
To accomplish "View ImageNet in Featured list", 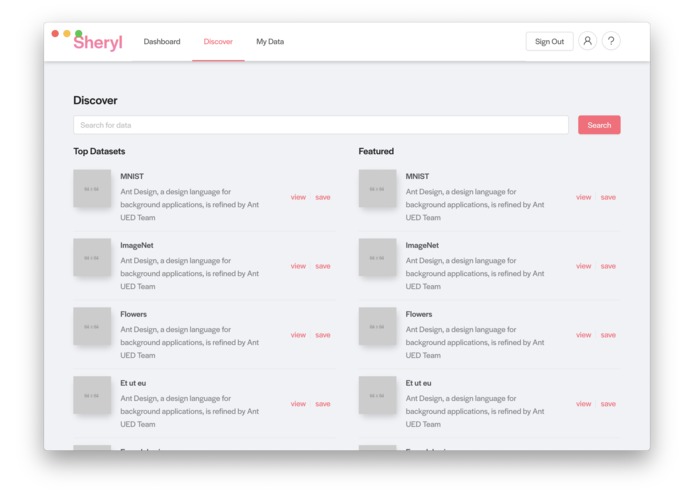I will point(583,266).
